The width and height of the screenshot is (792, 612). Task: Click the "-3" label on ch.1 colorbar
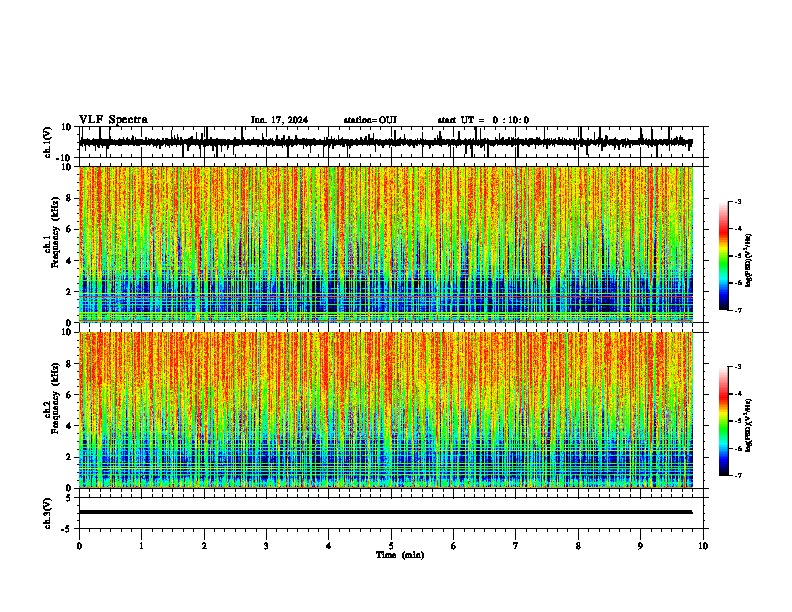(x=738, y=201)
